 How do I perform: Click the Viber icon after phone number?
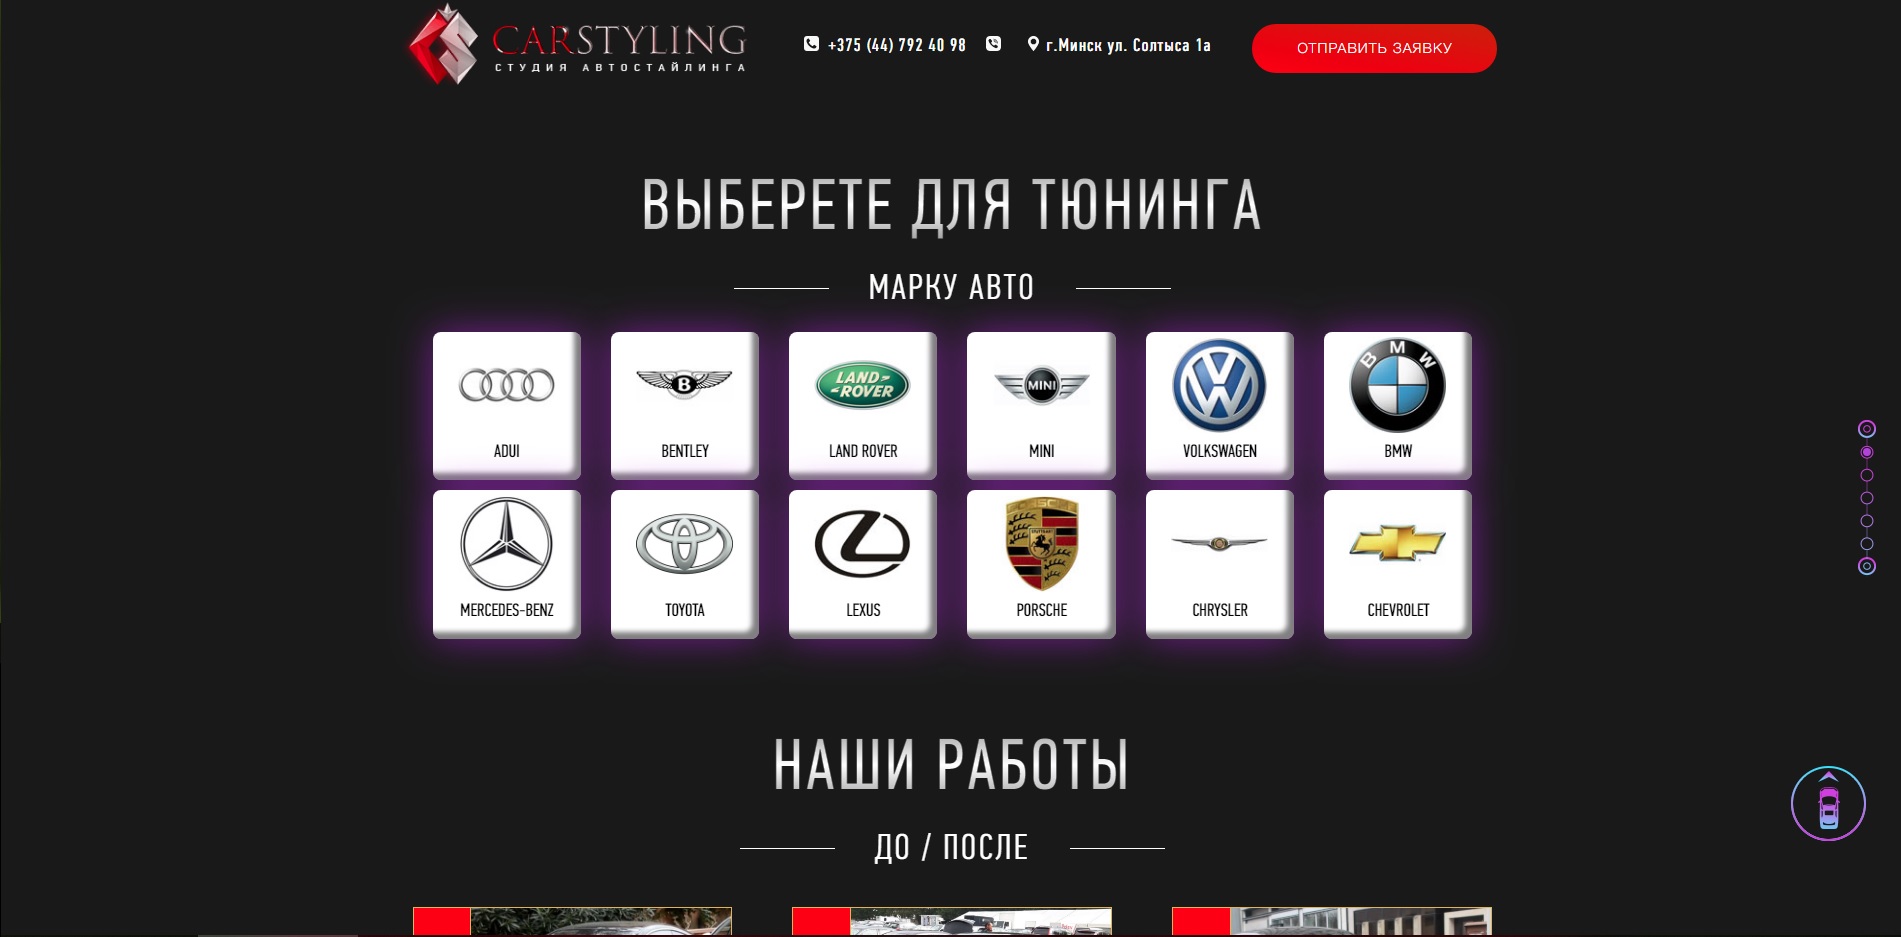(x=993, y=44)
